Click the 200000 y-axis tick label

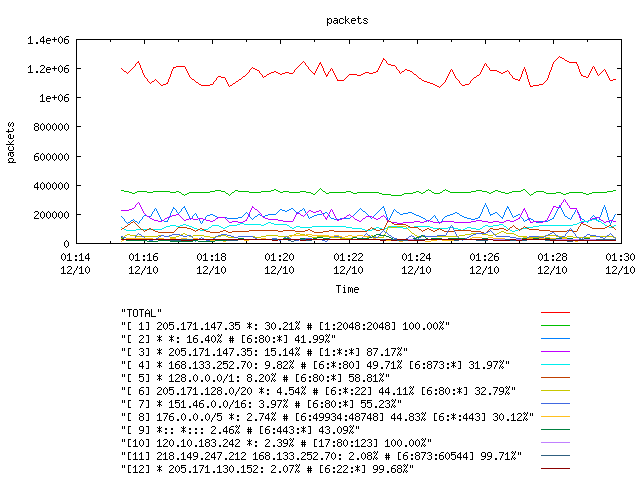(x=51, y=215)
